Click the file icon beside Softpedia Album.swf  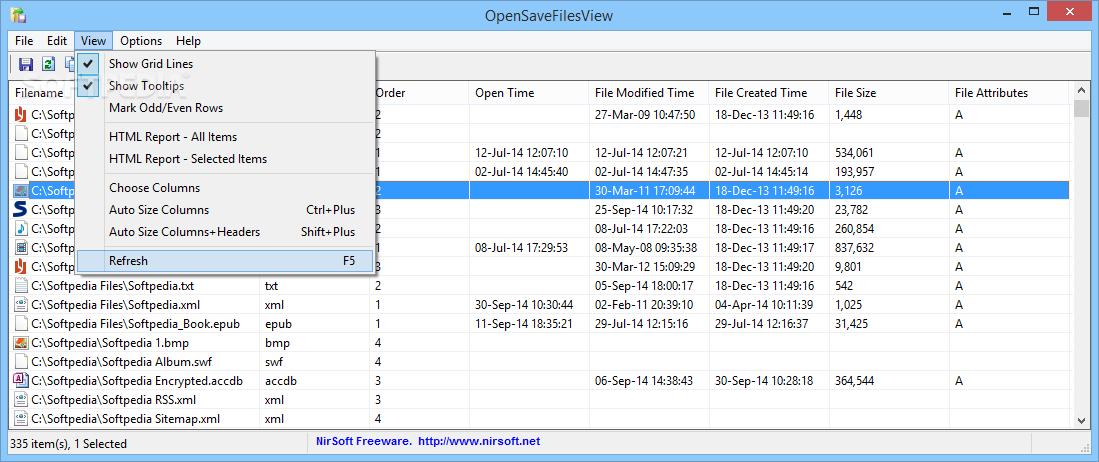[20, 362]
